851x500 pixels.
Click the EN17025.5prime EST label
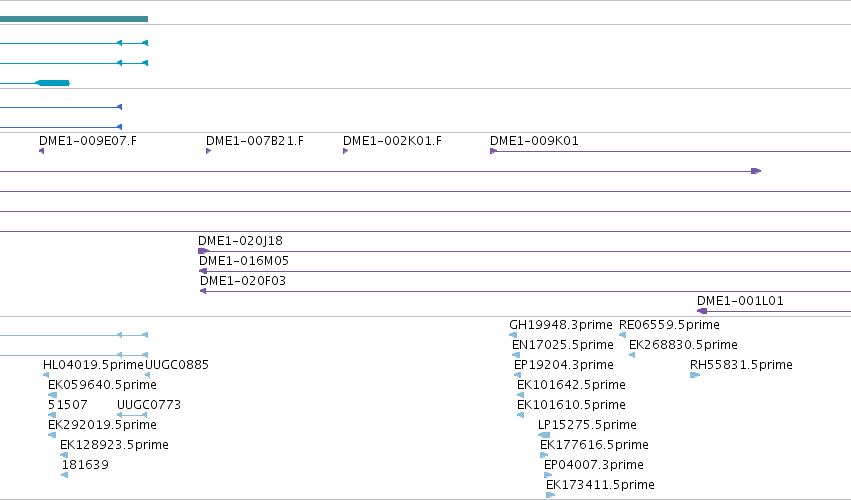(x=563, y=345)
